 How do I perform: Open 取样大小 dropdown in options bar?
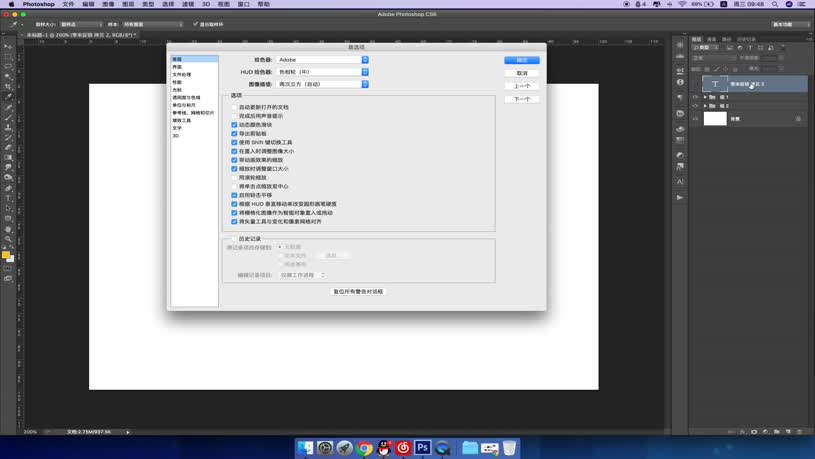[81, 24]
